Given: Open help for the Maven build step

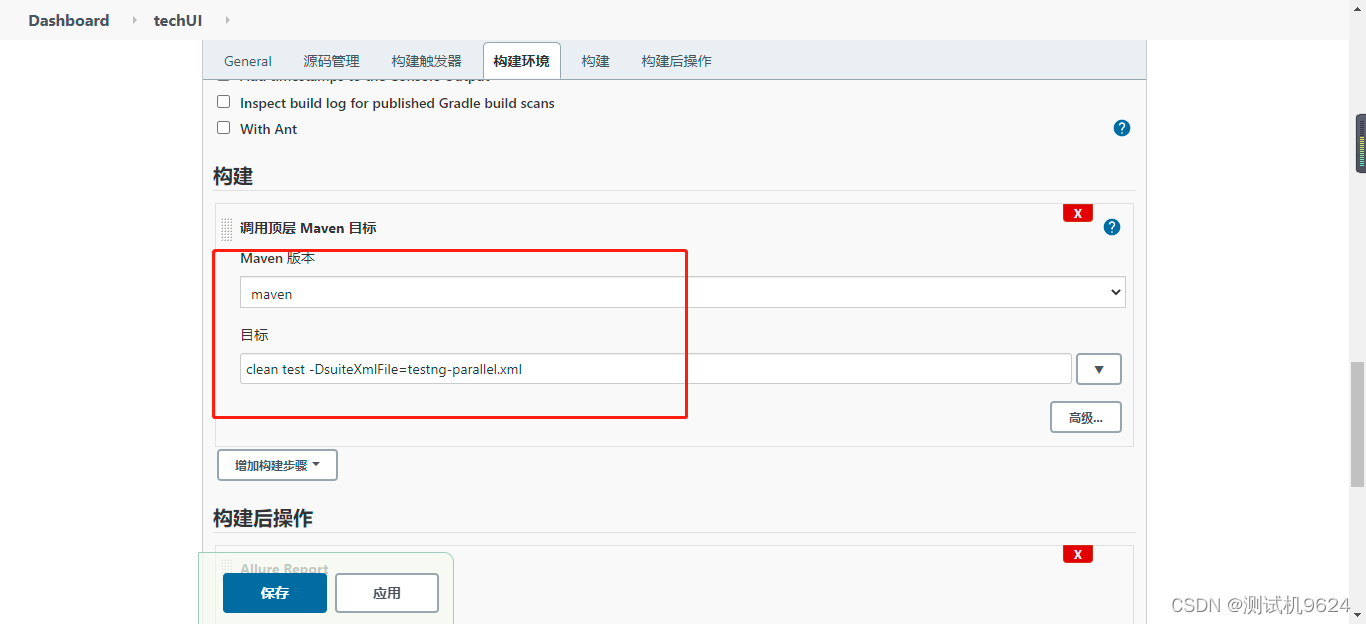Looking at the screenshot, I should [x=1112, y=227].
